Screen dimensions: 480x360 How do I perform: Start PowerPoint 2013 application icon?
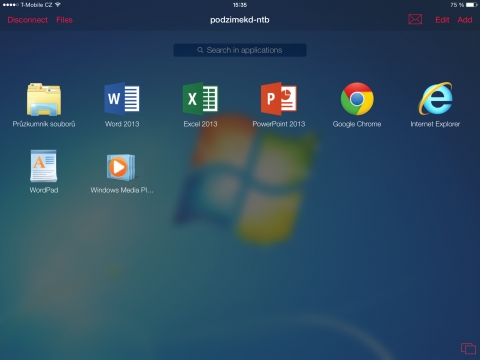[x=279, y=99]
